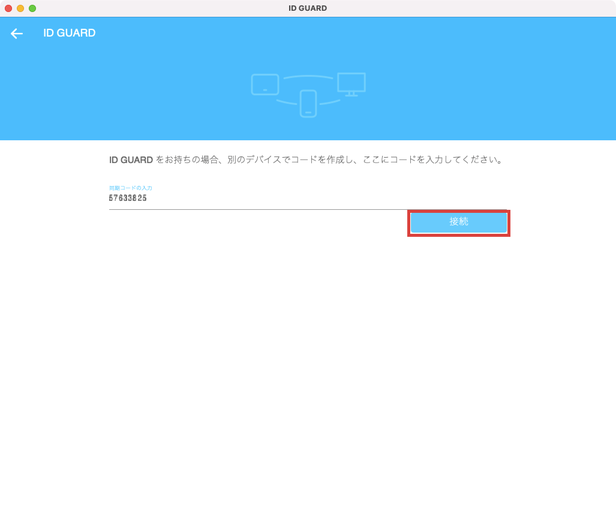The image size is (616, 515).
Task: Close the ID GUARD window
Action: pyautogui.click(x=8, y=8)
